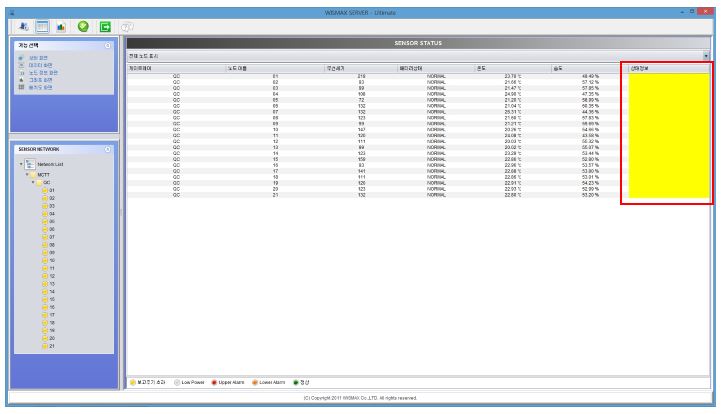Collapse the SENSOR NETWORK panel
723x414 pixels.
pyautogui.click(x=107, y=149)
